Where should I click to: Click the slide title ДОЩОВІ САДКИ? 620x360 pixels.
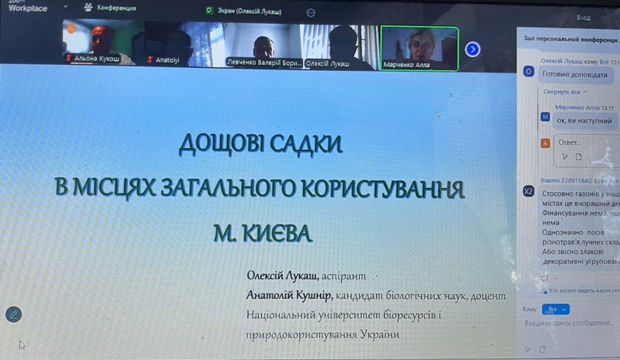261,144
